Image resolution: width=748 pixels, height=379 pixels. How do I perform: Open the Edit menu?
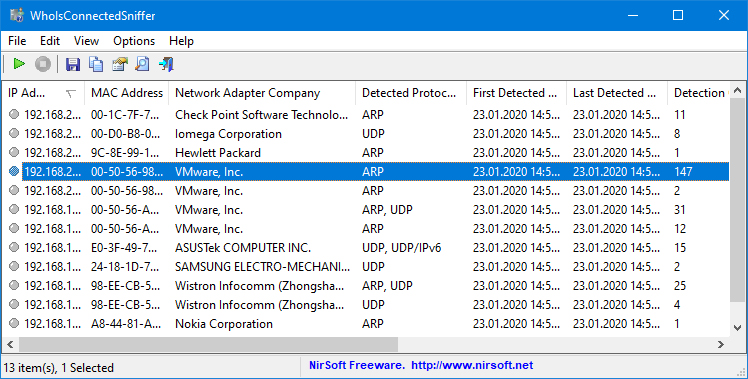pyautogui.click(x=50, y=41)
